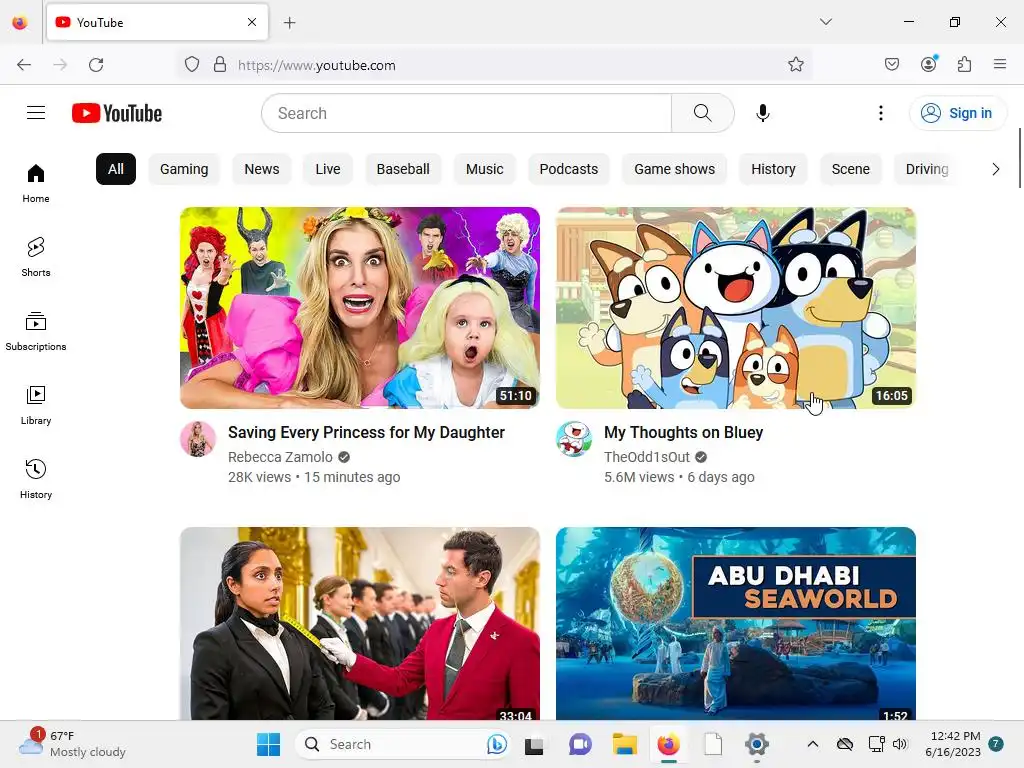The width and height of the screenshot is (1024, 768).
Task: Open YouTube settings three-dot menu
Action: tap(880, 113)
